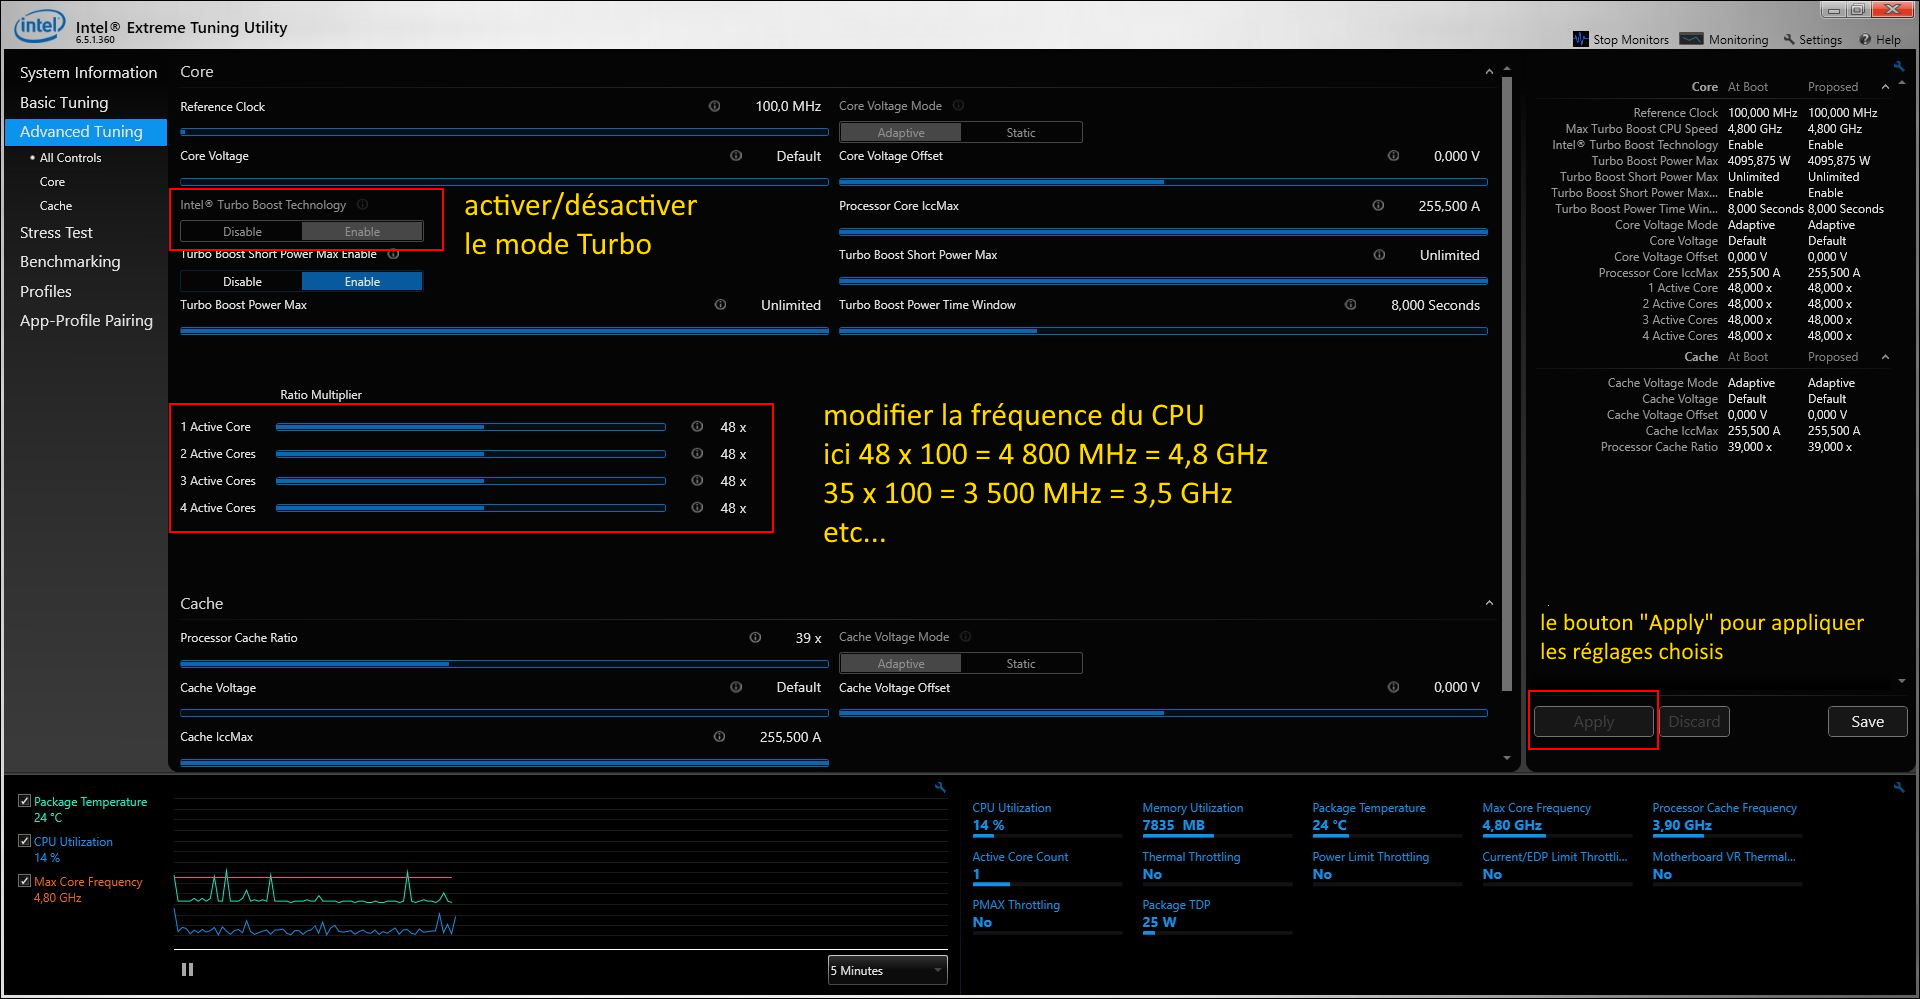The width and height of the screenshot is (1920, 999).
Task: Pause the monitoring graph
Action: click(x=187, y=969)
